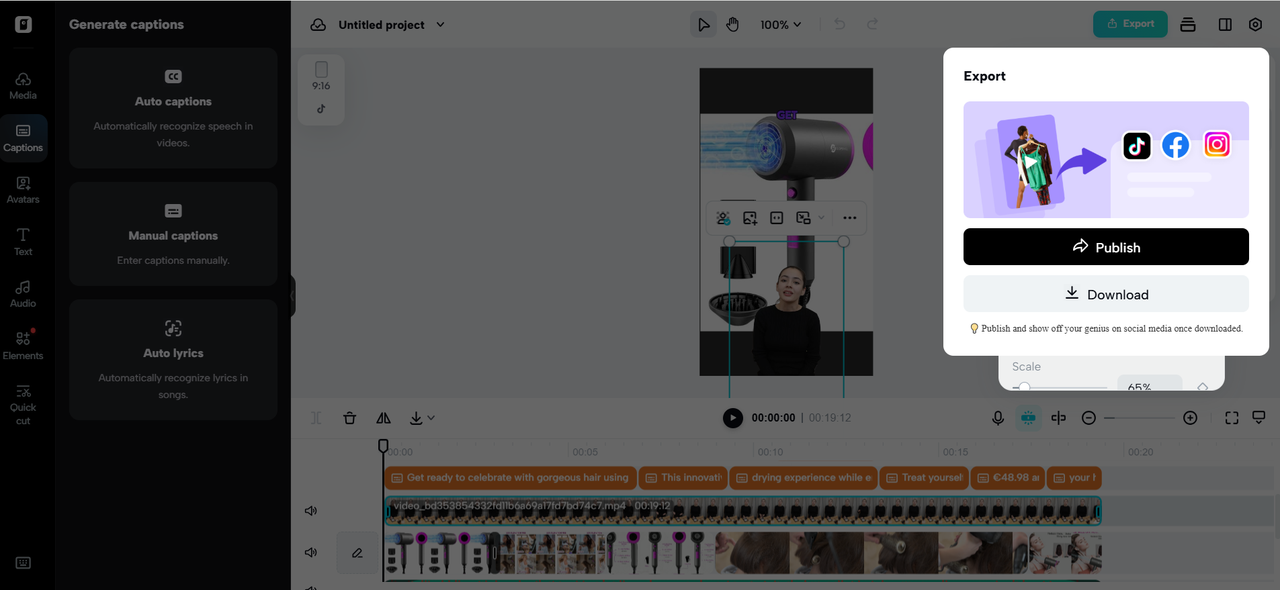Open the Elements panel

(x=22, y=345)
